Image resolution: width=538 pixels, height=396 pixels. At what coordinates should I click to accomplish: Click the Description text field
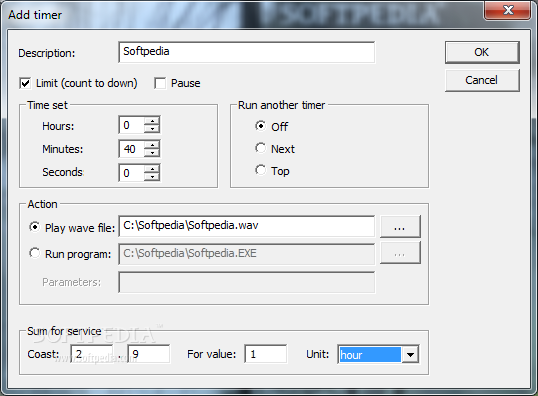246,52
